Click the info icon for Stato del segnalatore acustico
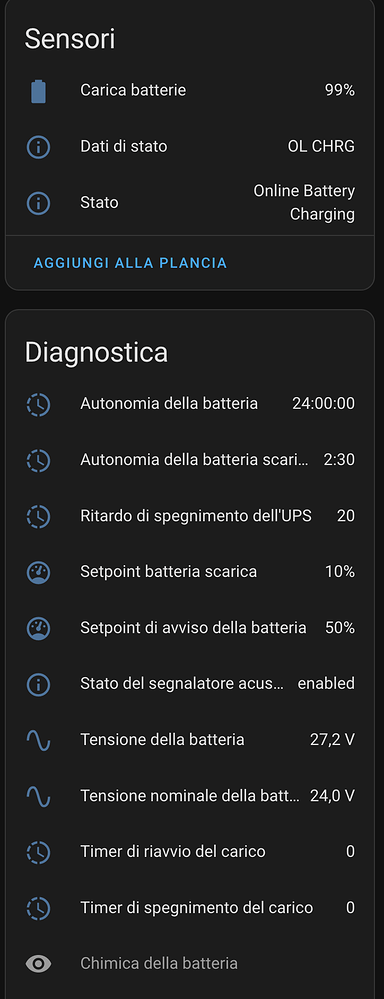 tap(38, 684)
